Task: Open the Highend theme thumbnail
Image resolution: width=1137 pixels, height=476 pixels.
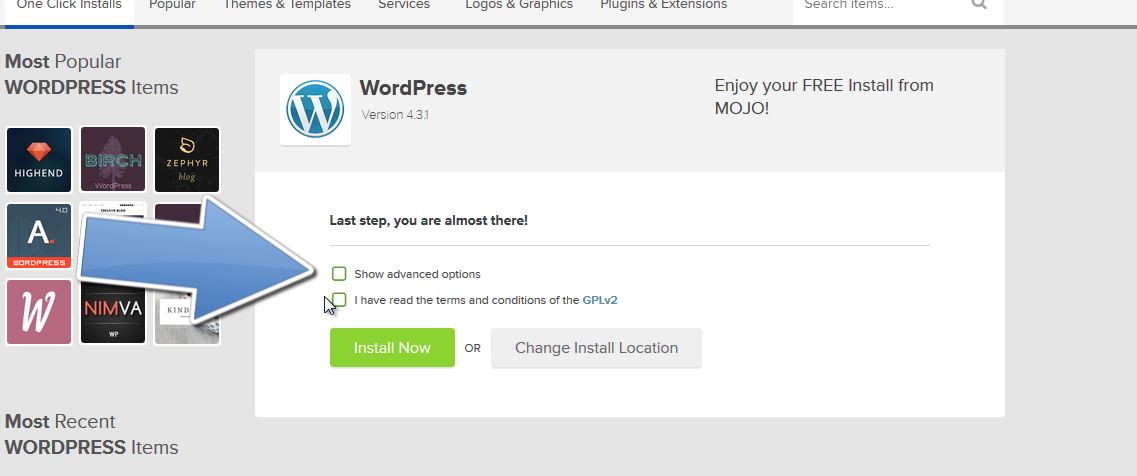Action: [39, 160]
